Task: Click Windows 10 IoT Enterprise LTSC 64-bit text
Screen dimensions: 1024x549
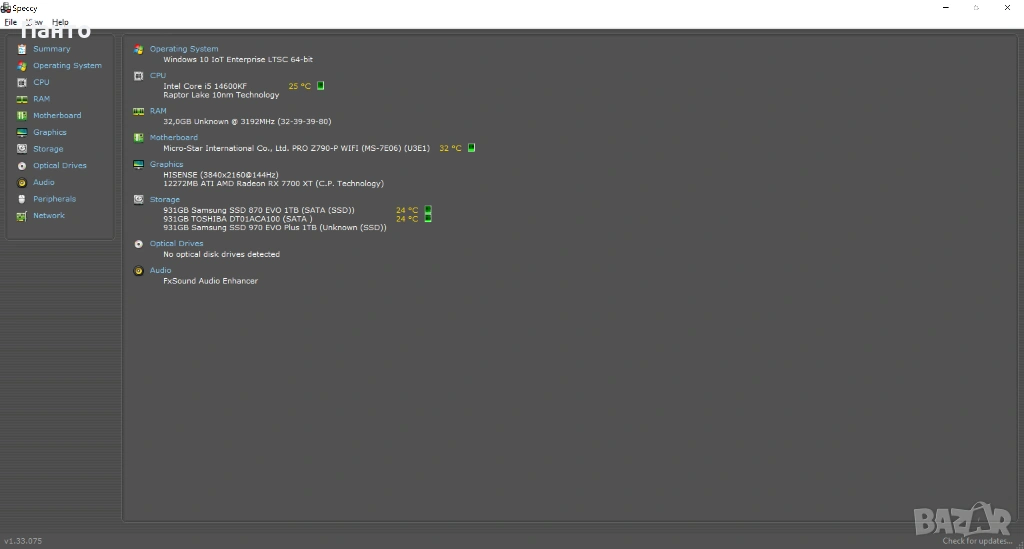Action: (x=238, y=59)
